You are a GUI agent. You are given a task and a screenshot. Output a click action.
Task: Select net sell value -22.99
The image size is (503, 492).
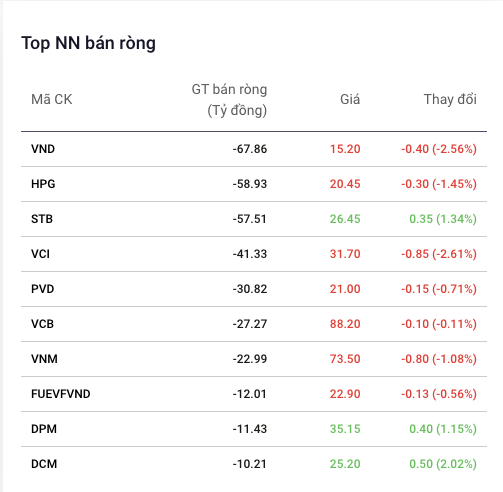[x=250, y=359]
